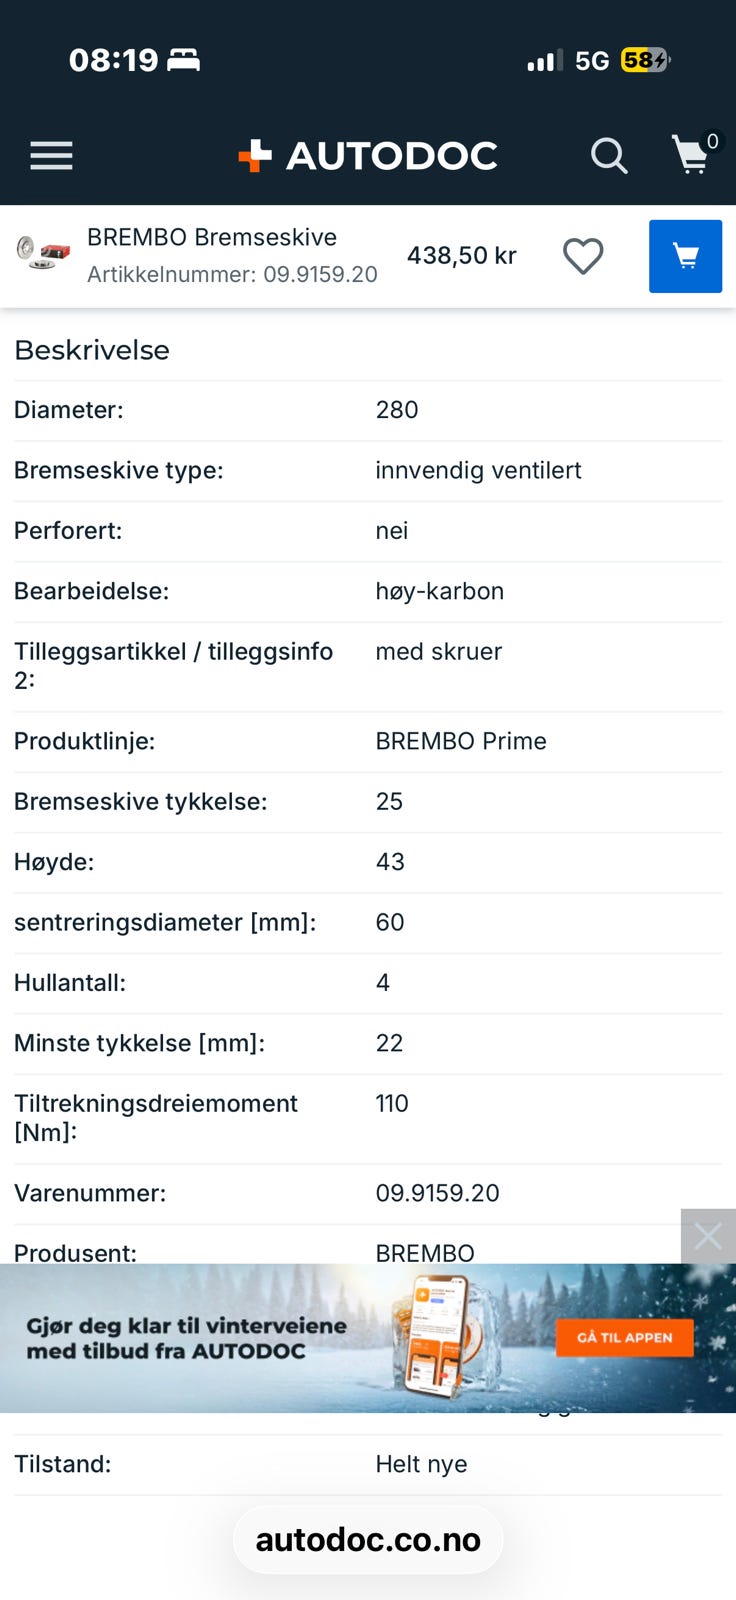
Task: Tap the 08:19 clock in status bar
Action: pos(113,60)
